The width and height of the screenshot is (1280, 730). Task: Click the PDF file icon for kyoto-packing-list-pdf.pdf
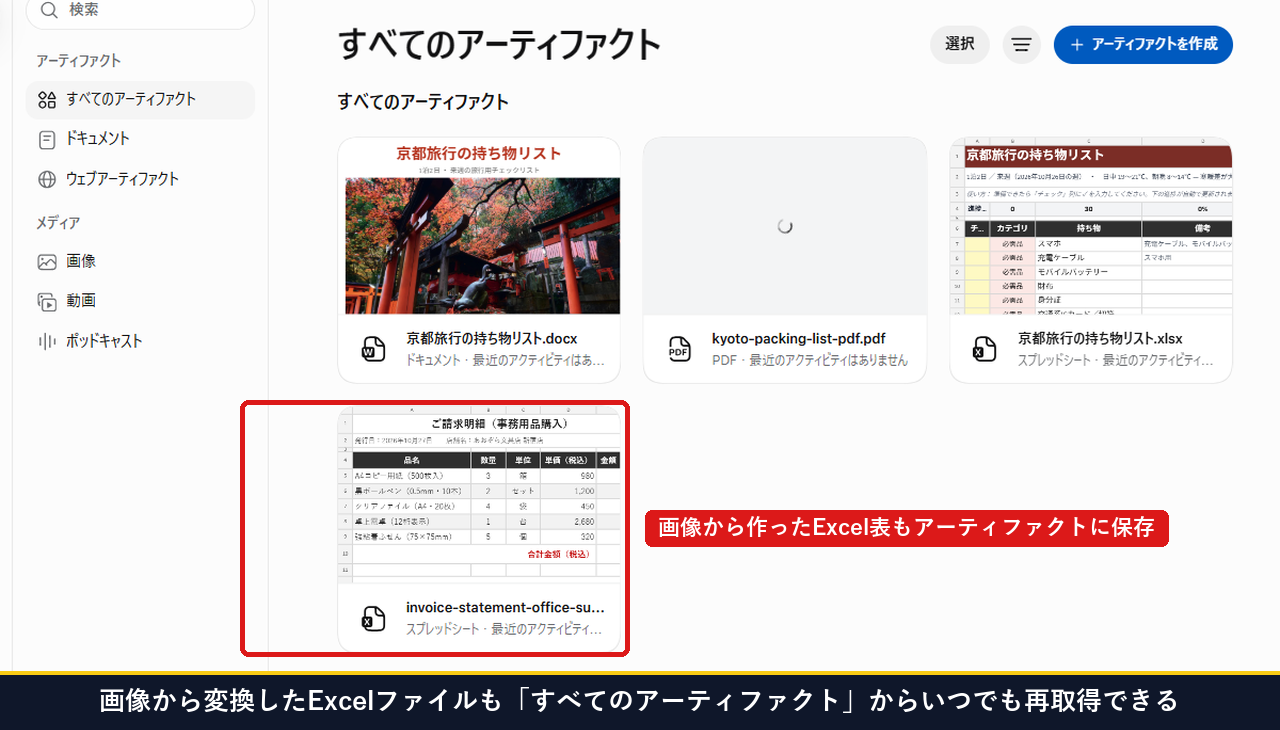pos(679,348)
